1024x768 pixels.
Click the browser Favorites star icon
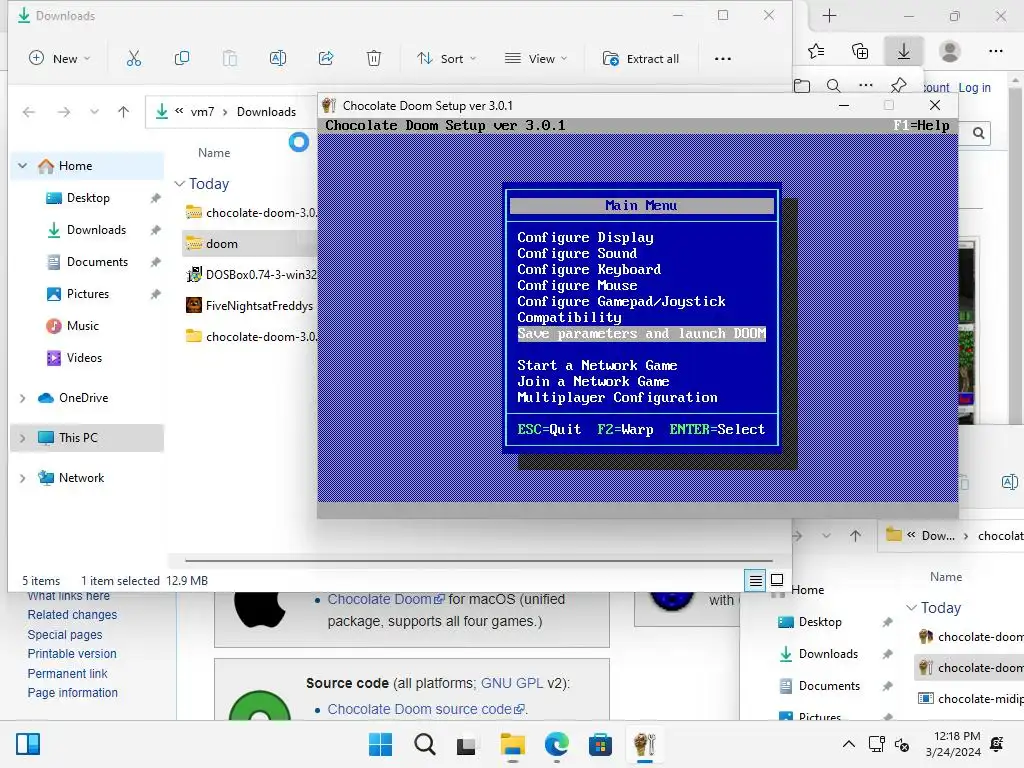[x=816, y=51]
